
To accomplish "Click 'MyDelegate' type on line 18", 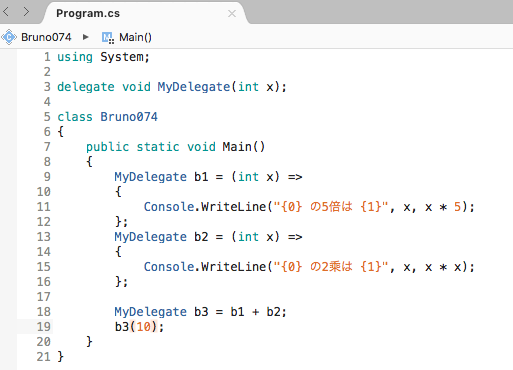I will (x=151, y=312).
